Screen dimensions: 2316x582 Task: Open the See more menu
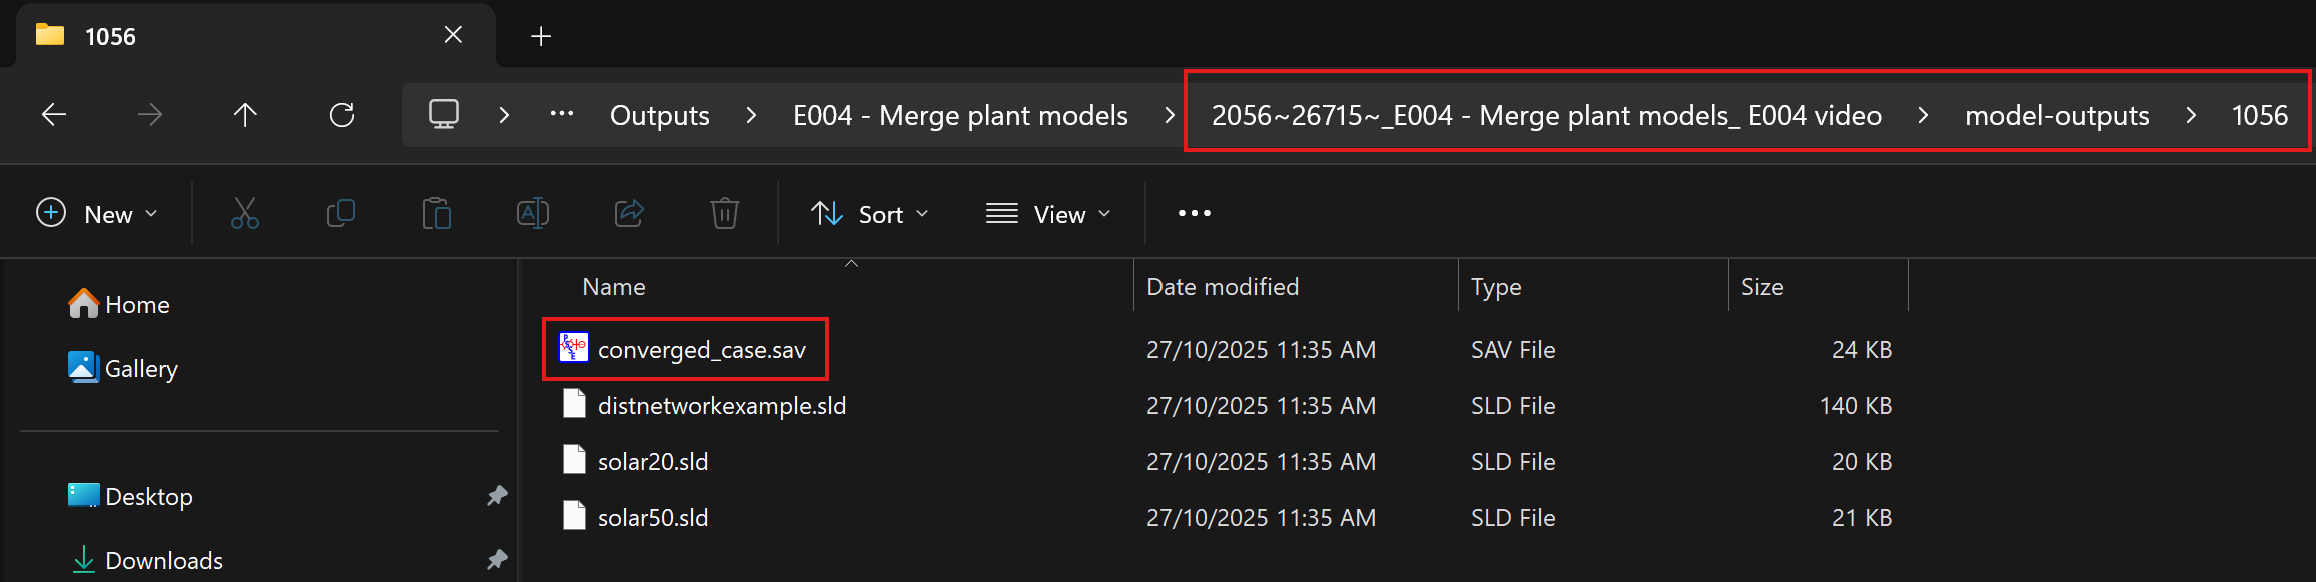click(x=1193, y=213)
